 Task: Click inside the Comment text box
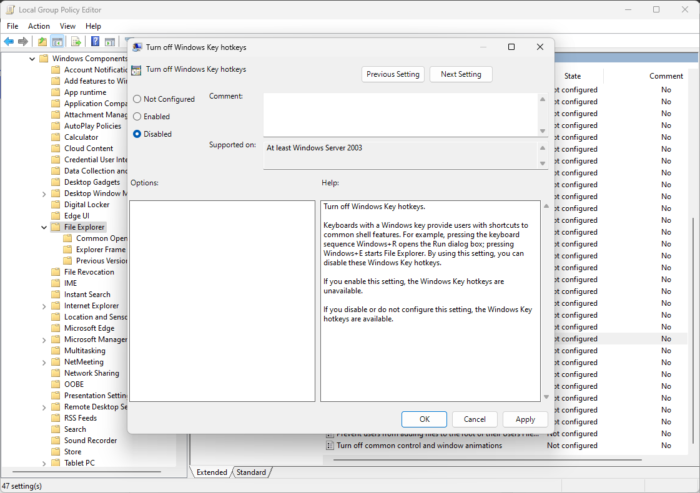coord(400,114)
